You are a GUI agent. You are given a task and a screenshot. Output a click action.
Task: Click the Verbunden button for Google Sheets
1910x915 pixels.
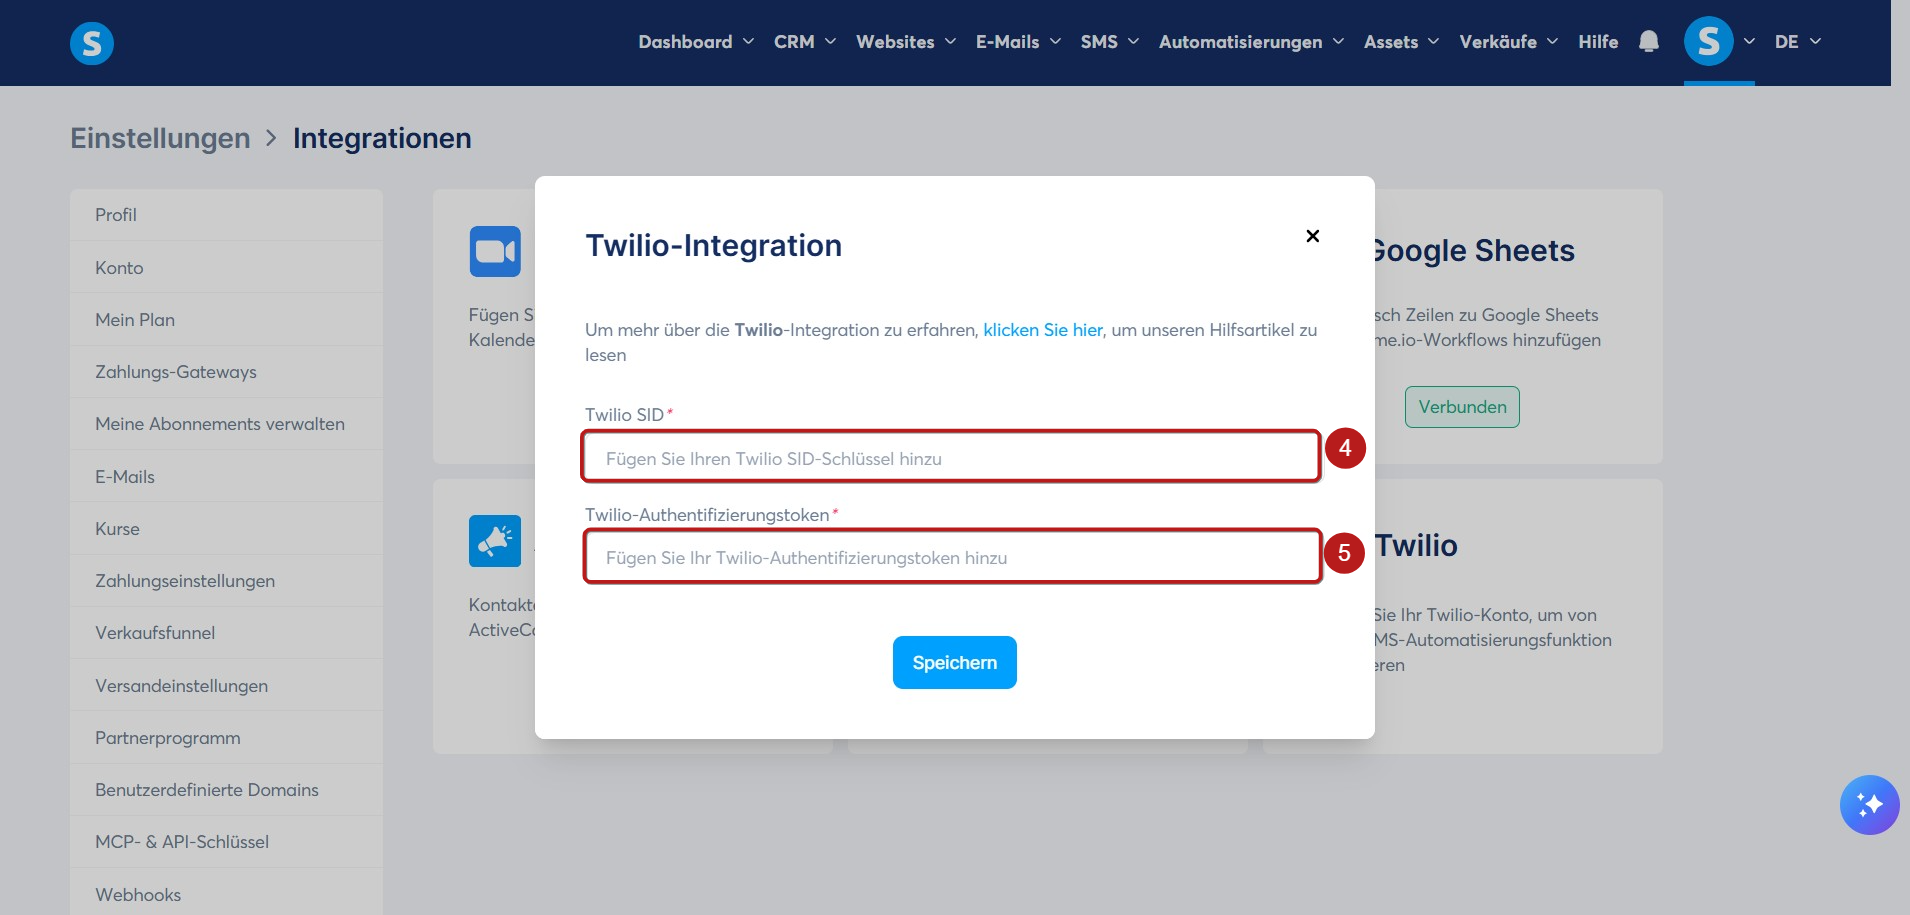(x=1462, y=407)
